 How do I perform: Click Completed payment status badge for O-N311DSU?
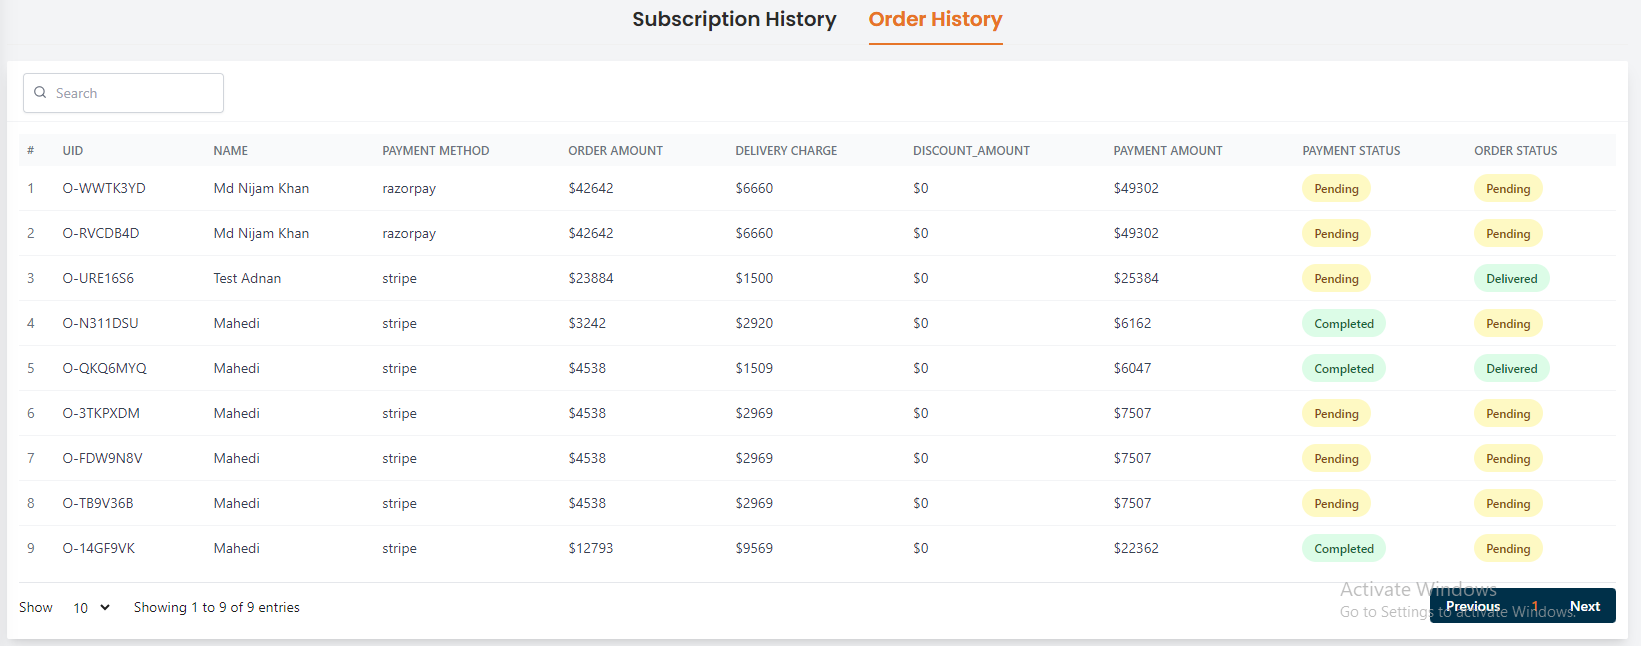pos(1343,324)
